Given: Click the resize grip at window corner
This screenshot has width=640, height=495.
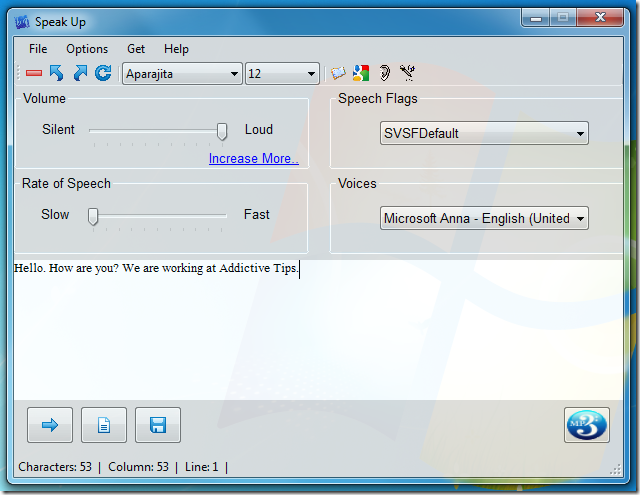Looking at the screenshot, I should coord(616,470).
